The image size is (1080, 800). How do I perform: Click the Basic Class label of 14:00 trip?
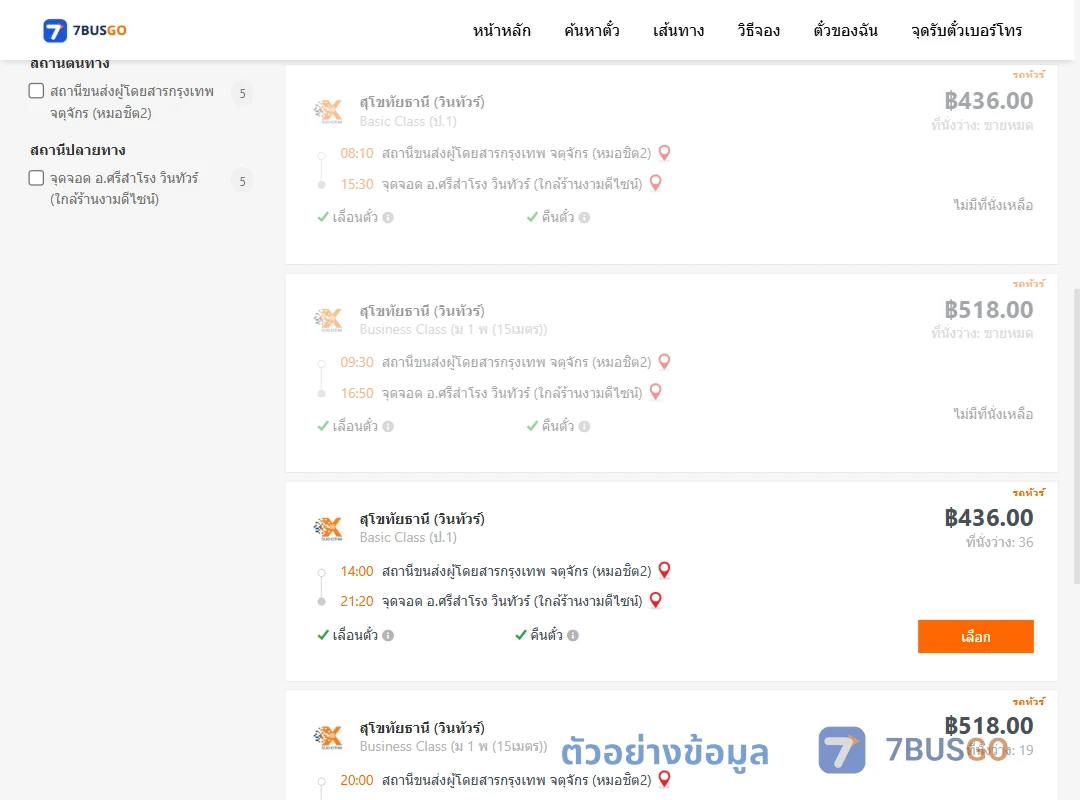tap(408, 537)
